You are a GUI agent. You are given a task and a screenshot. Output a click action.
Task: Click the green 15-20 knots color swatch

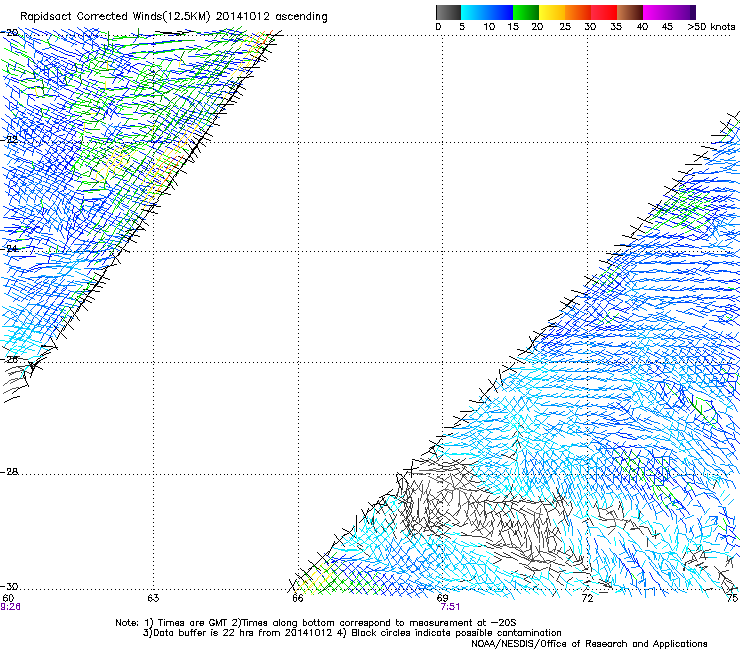click(526, 12)
